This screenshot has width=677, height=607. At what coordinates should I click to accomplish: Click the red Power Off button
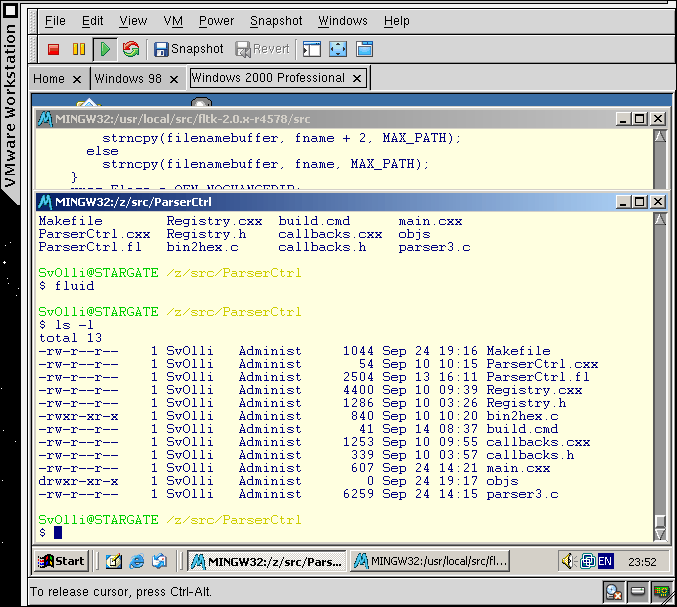click(54, 49)
